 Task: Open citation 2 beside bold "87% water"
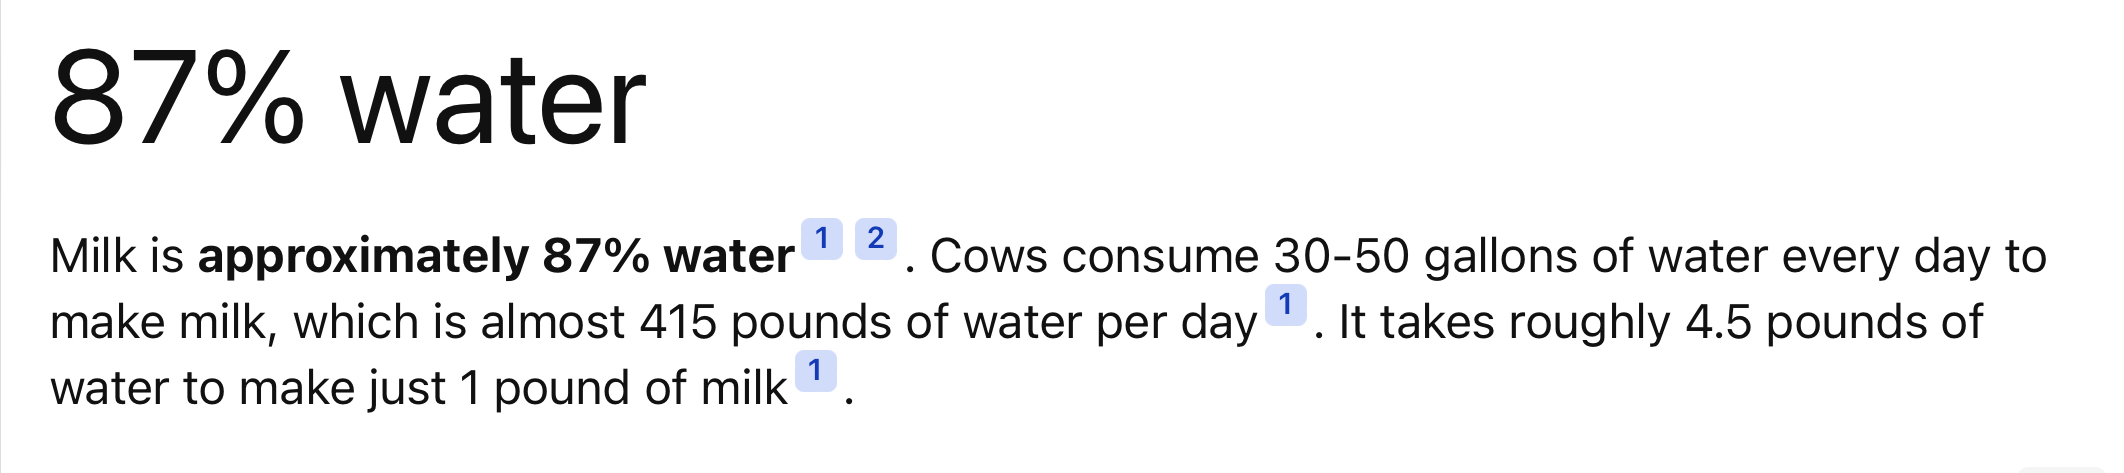[x=875, y=239]
